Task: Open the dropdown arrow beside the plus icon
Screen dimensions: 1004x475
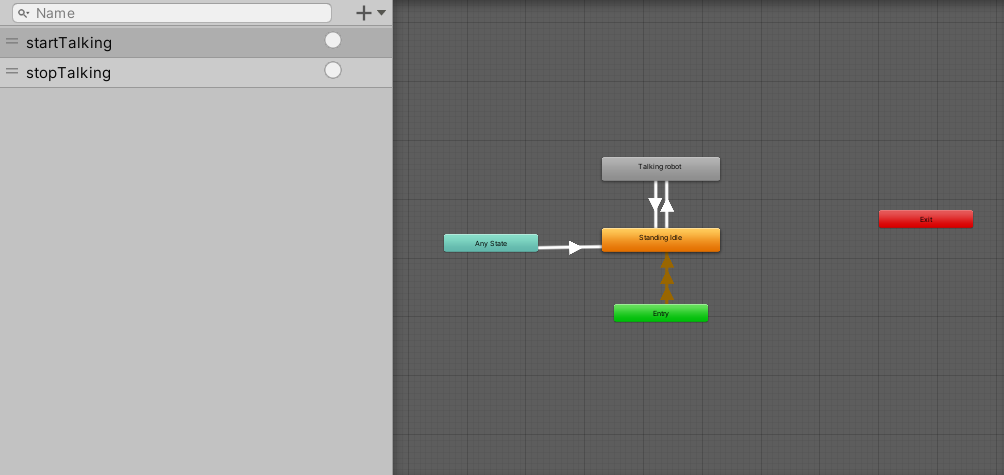Action: click(x=382, y=13)
